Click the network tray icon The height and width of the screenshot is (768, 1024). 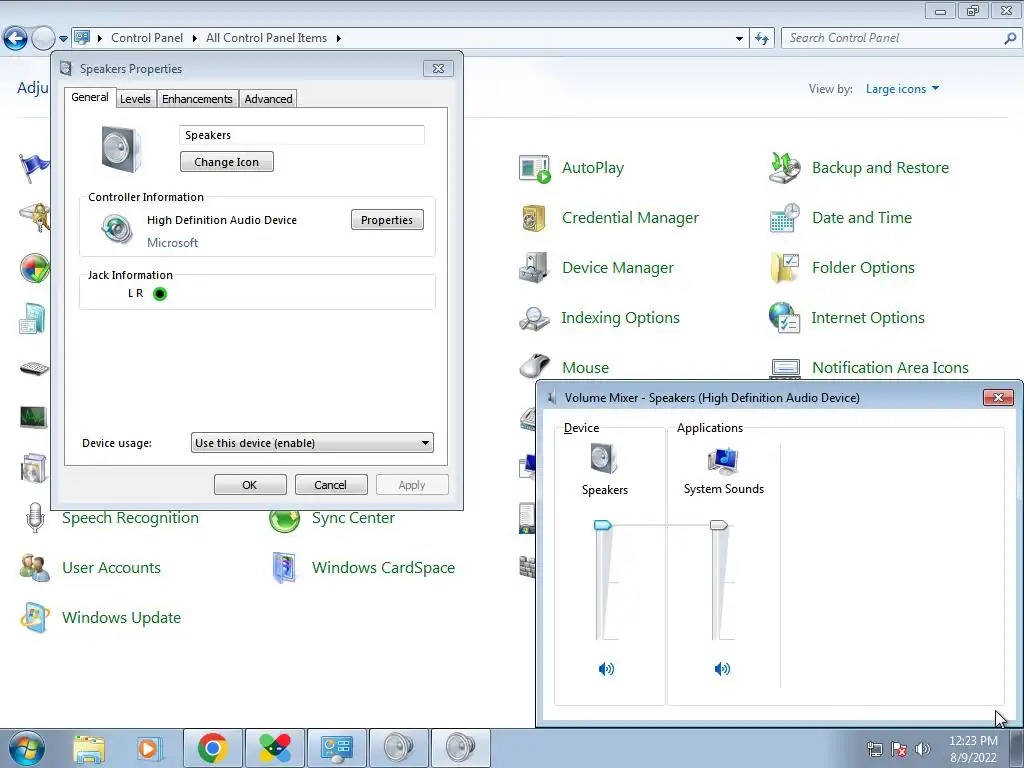click(x=874, y=749)
